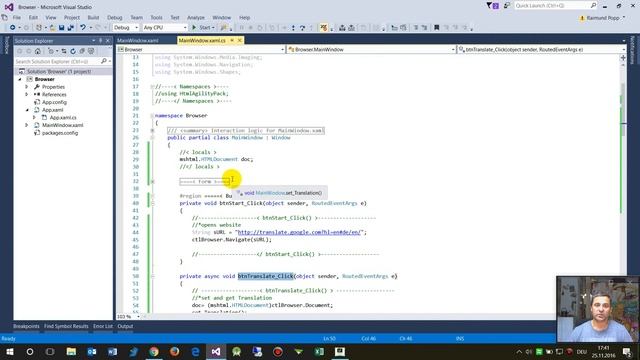Open the Debug menu
Image resolution: width=640 pixels, height=360 pixels.
coord(115,18)
